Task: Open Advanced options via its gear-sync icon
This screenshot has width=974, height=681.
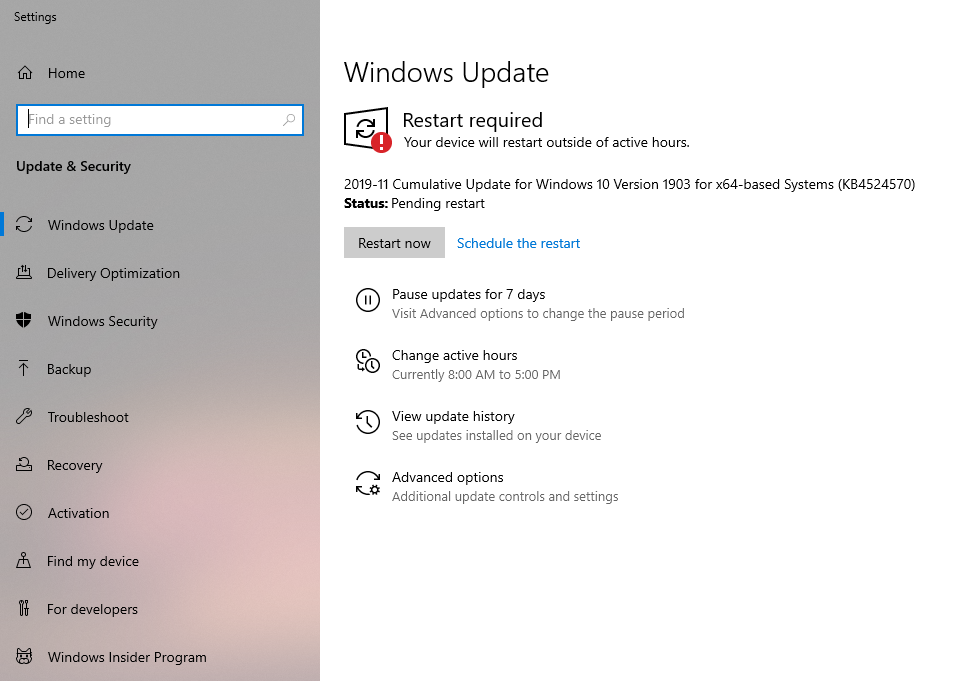Action: pos(367,483)
